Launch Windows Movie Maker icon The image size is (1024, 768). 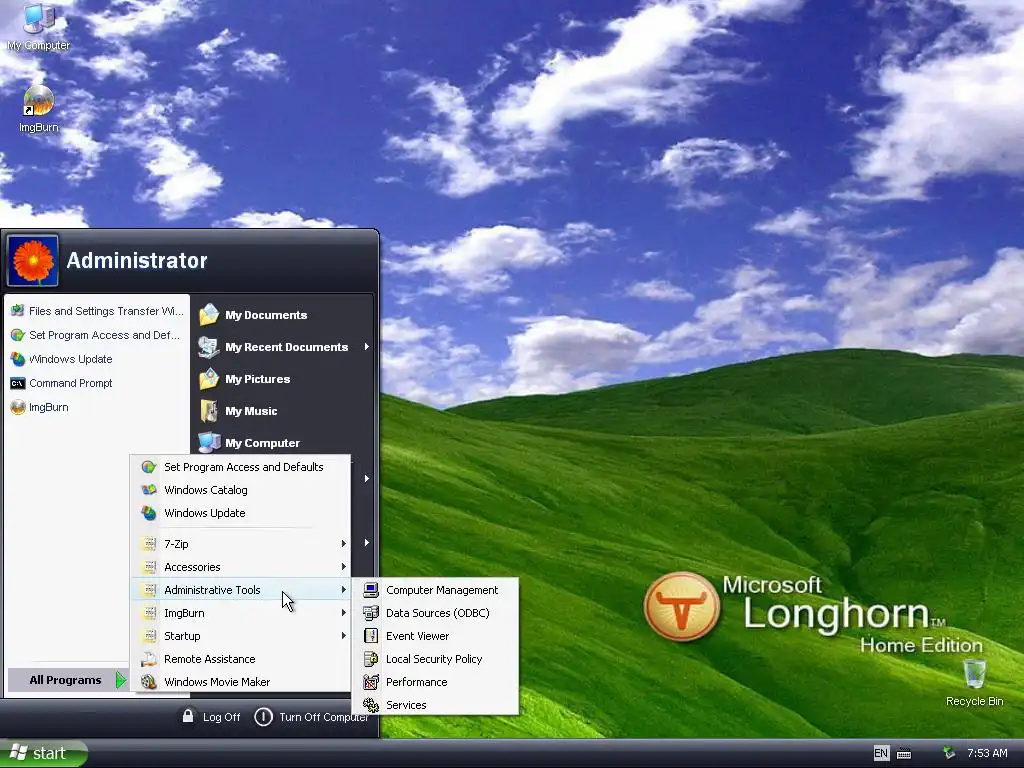[149, 682]
